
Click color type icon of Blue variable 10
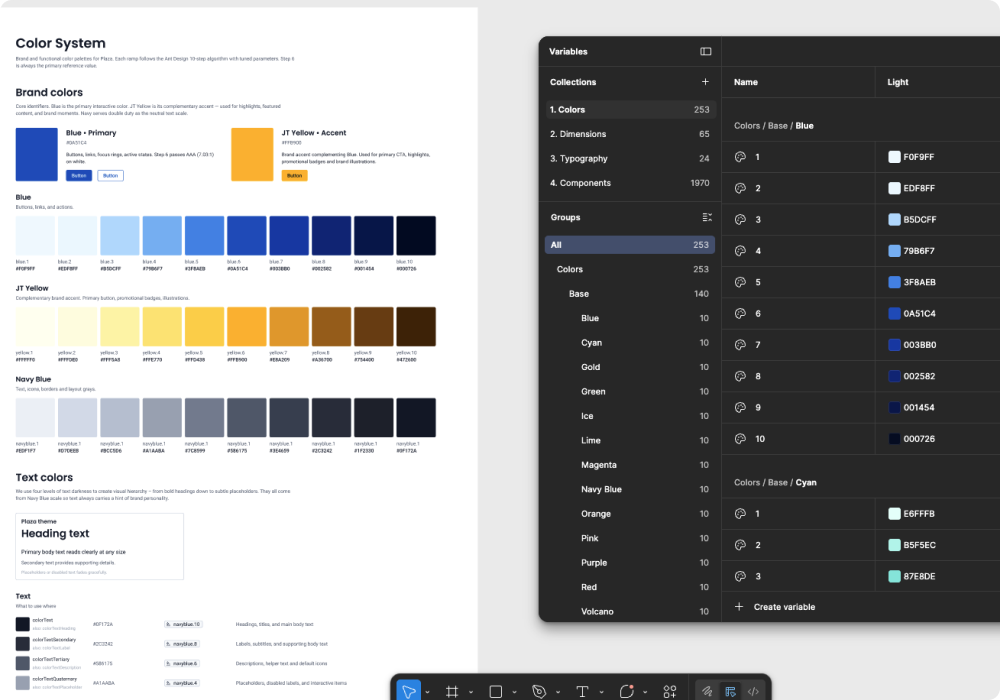(740, 439)
